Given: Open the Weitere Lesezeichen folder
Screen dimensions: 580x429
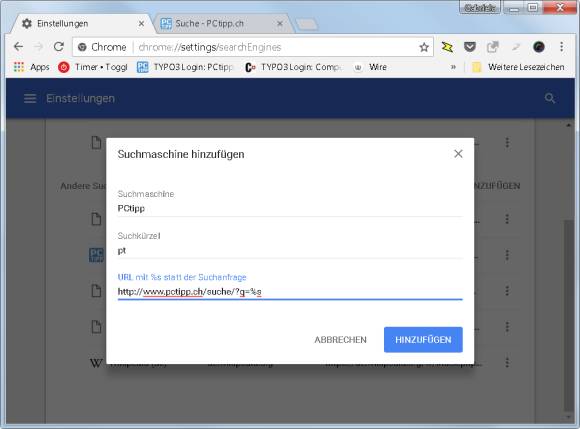Looking at the screenshot, I should coord(518,67).
